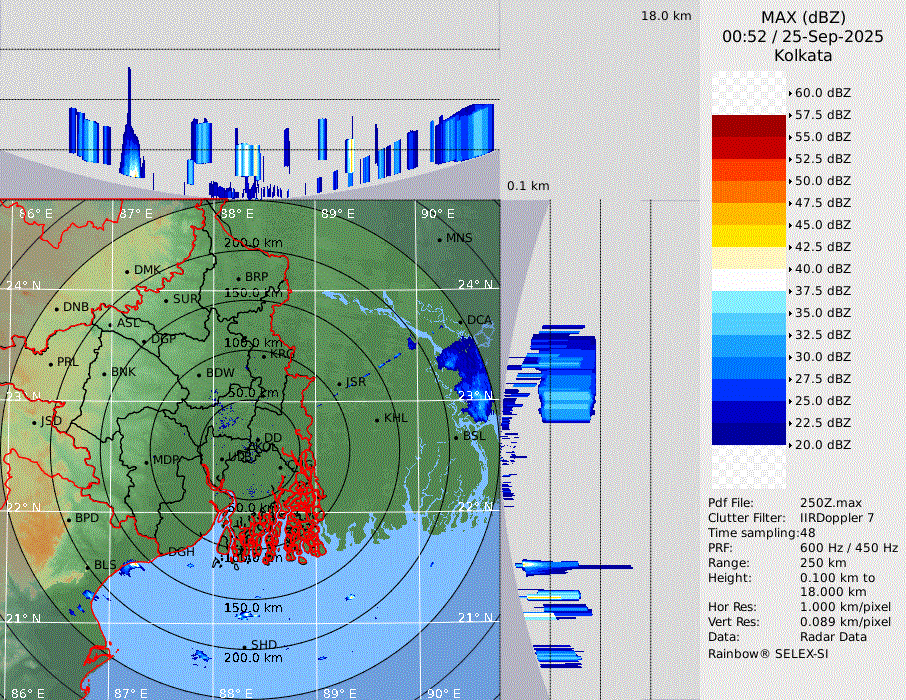The image size is (906, 700).
Task: Click the 00:52 / 25-Sep-2025 timestamp
Action: [x=803, y=37]
